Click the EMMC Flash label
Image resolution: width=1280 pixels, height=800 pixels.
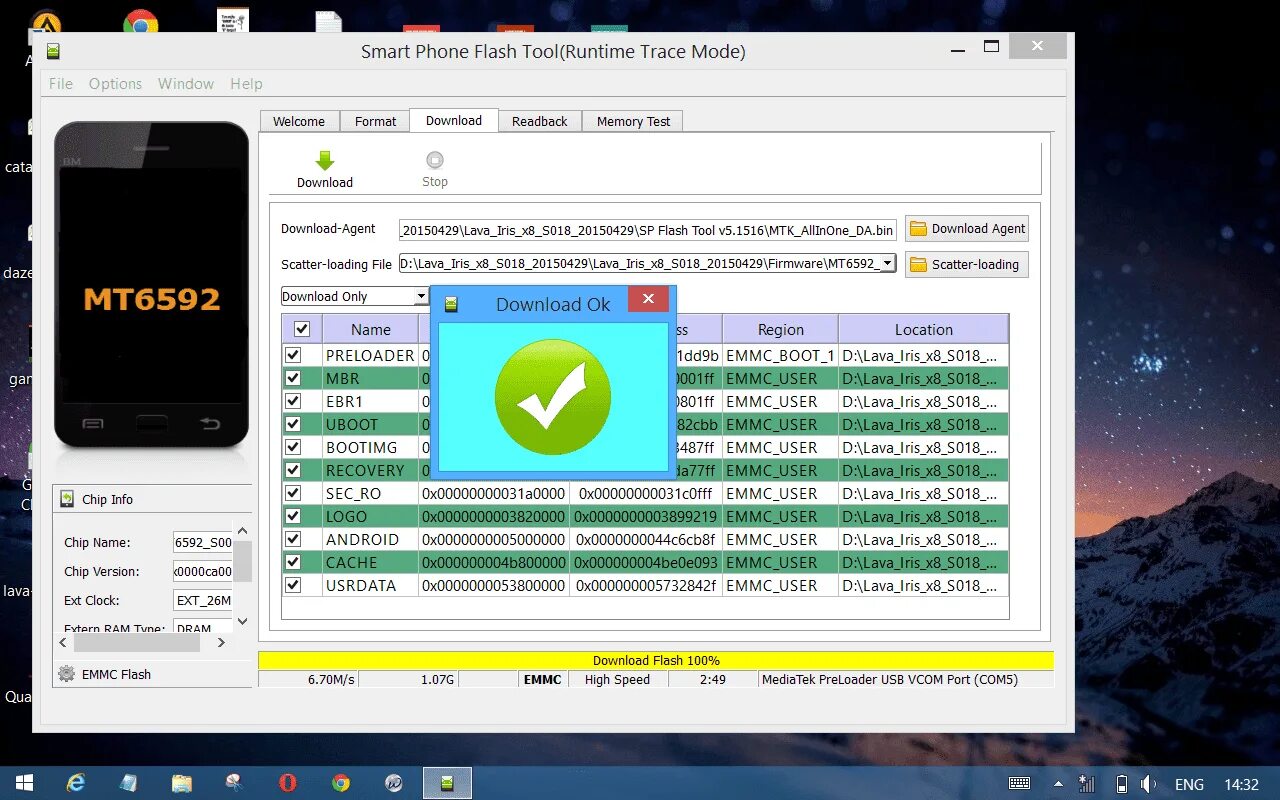pyautogui.click(x=116, y=675)
